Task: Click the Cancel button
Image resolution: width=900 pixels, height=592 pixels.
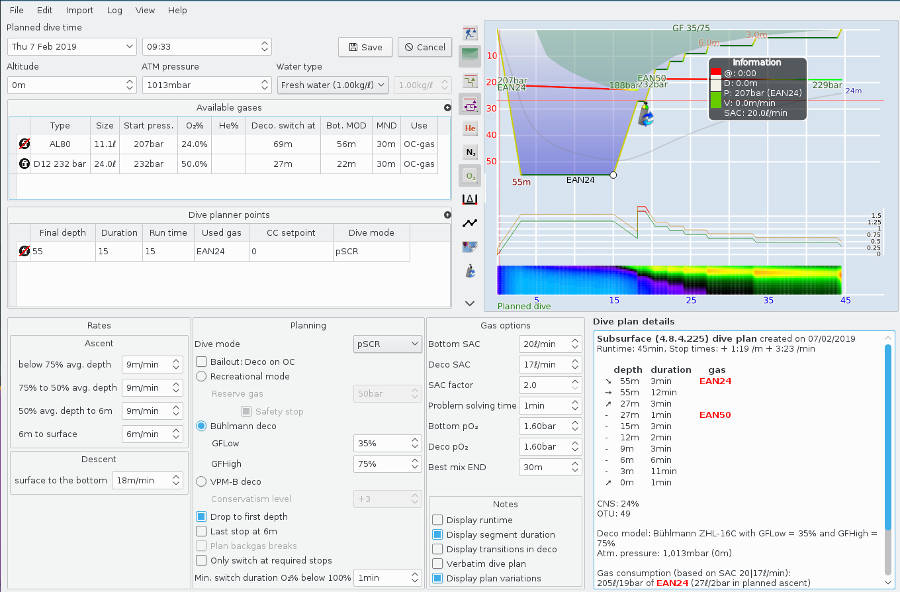Action: 424,46
